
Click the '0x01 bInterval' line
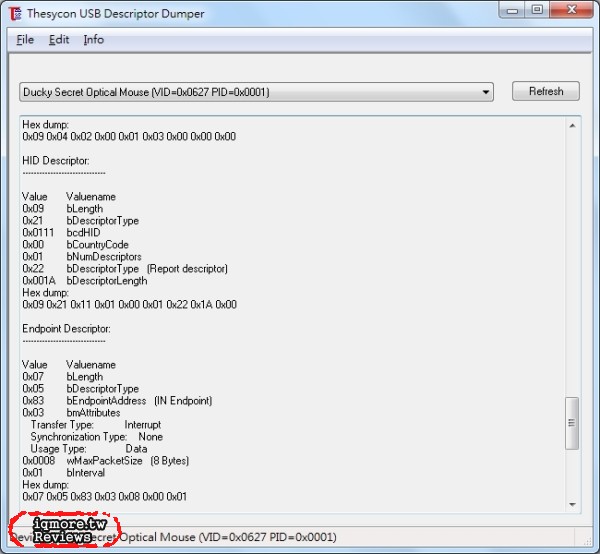[x=64, y=473]
